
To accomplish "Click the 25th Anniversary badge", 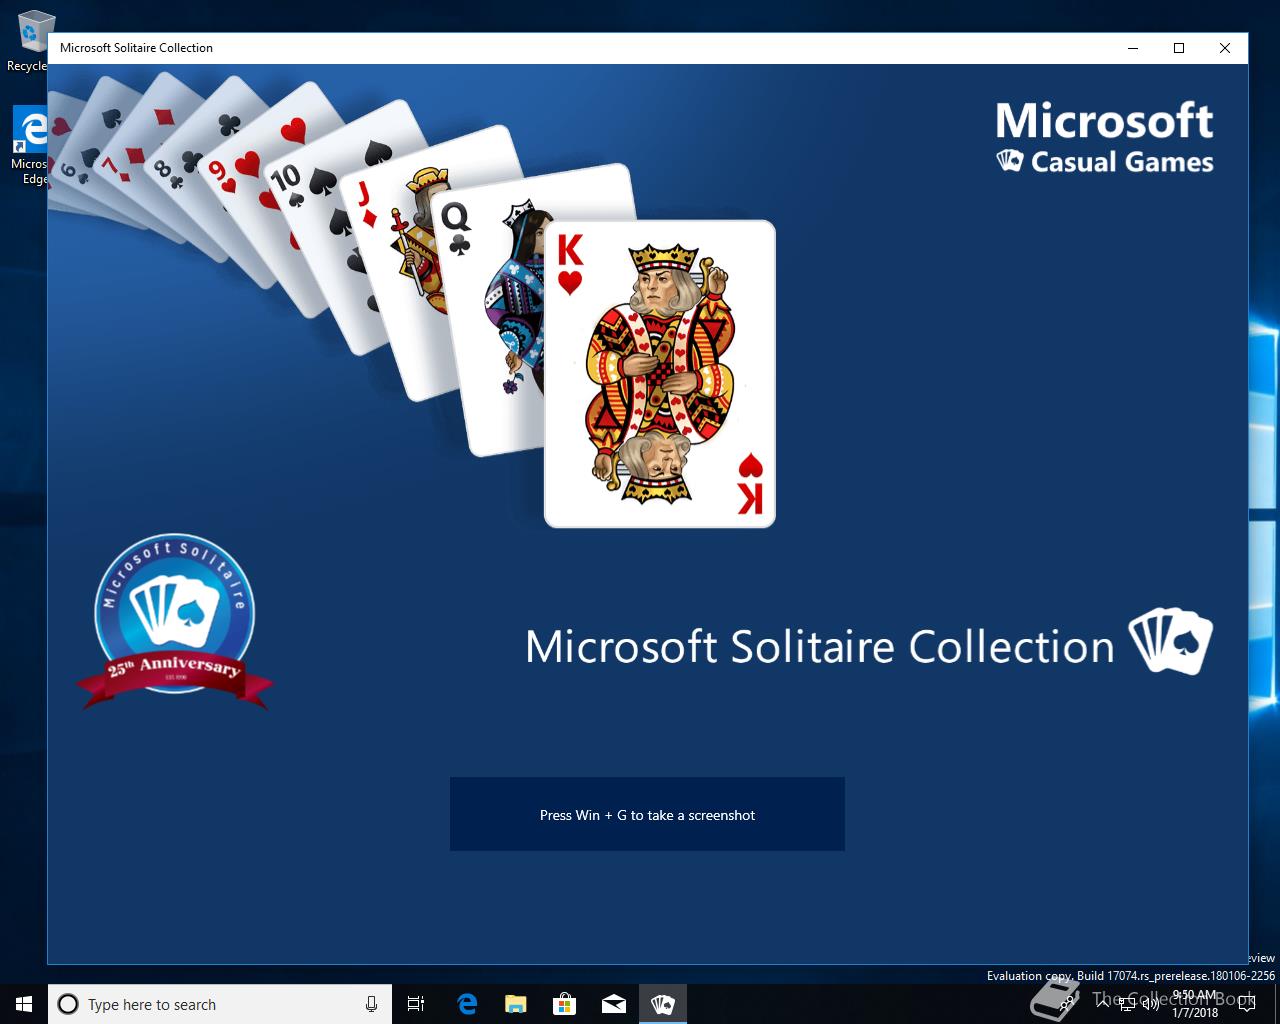I will (174, 620).
